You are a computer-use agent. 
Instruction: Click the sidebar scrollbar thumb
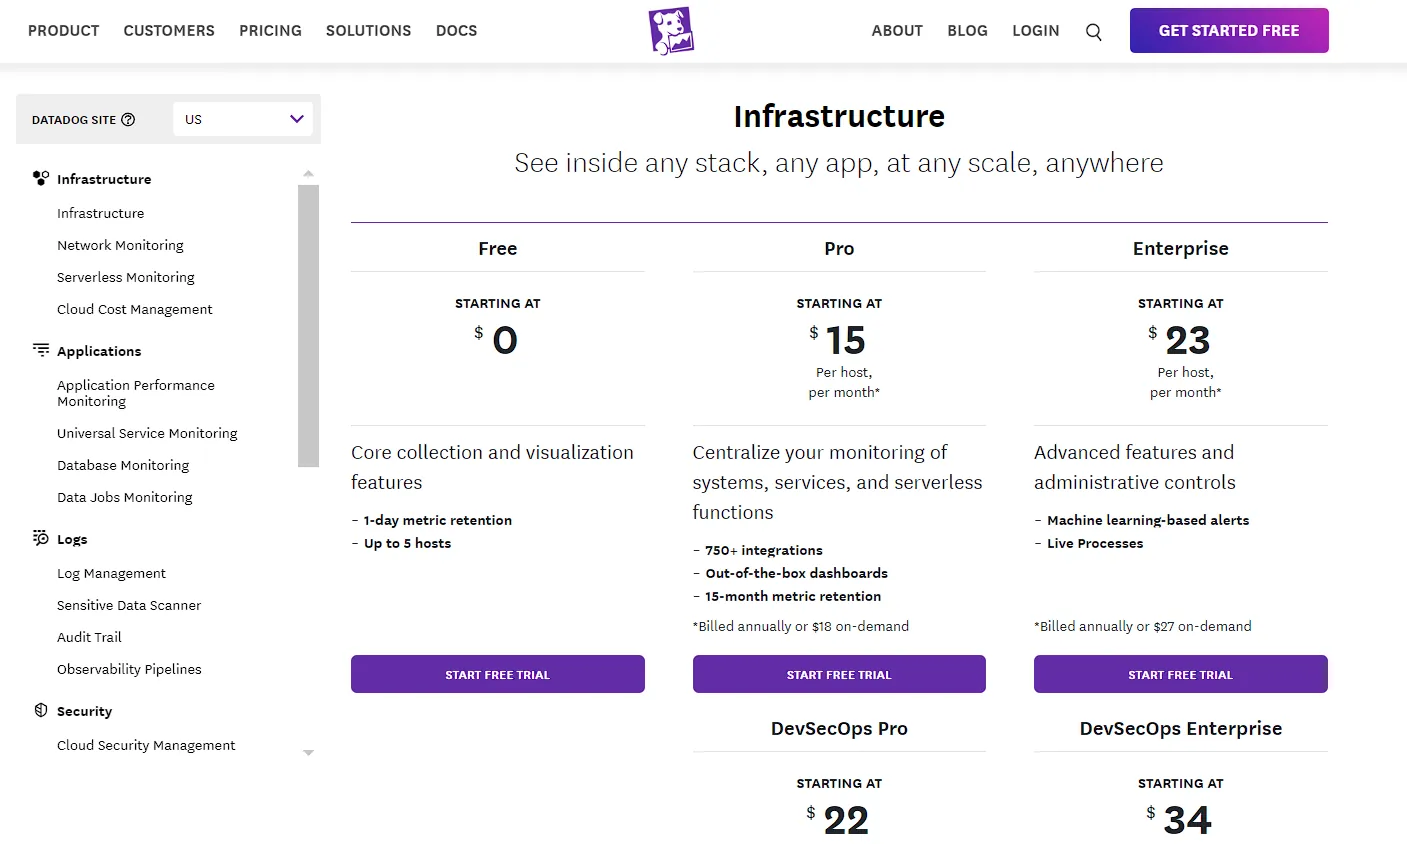click(x=308, y=326)
